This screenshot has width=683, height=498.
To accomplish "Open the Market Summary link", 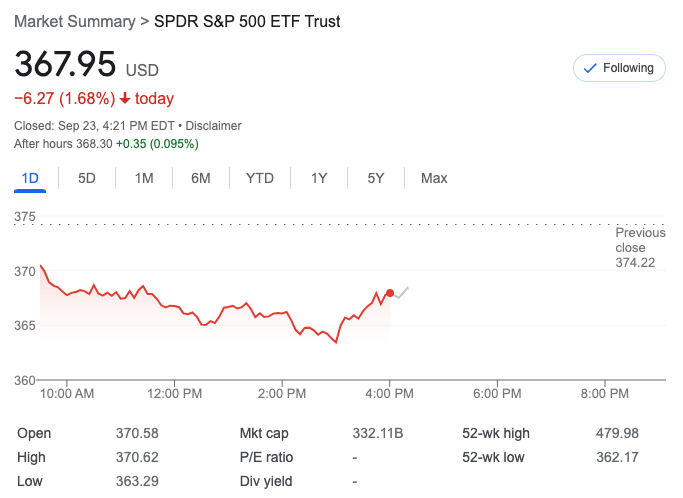I will click(x=75, y=21).
